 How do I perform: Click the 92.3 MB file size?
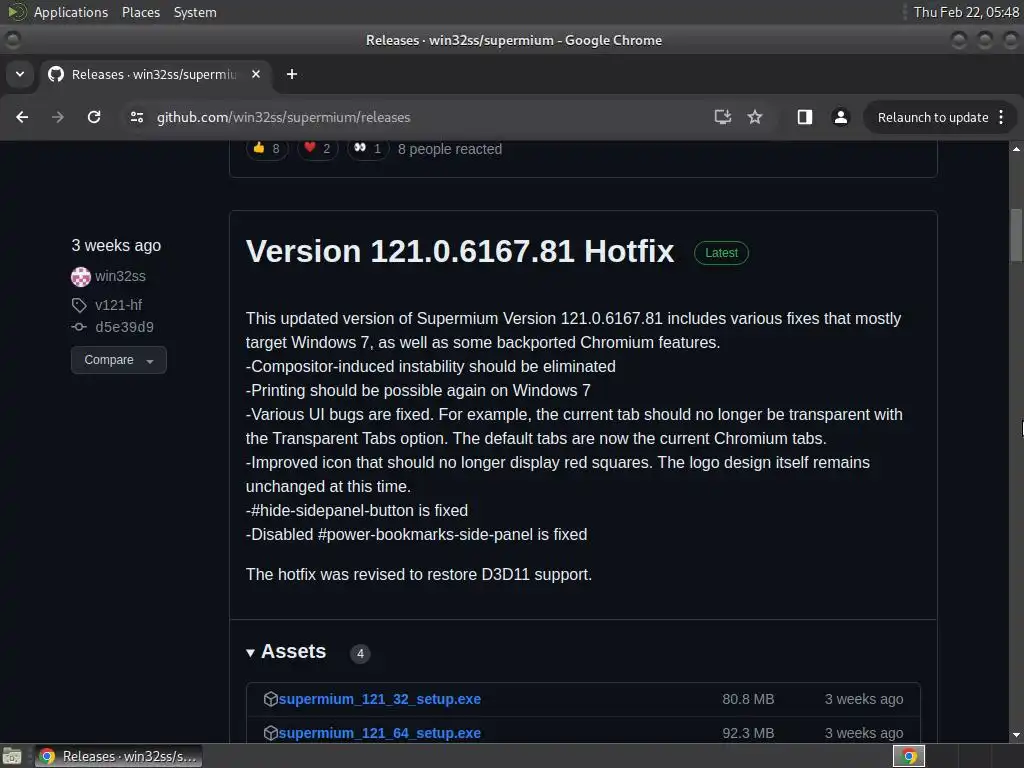pos(748,733)
